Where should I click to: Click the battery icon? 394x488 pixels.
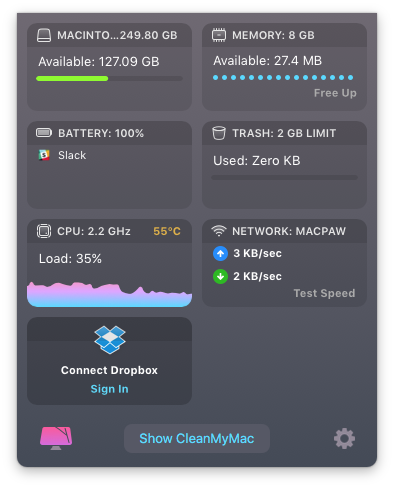pyautogui.click(x=44, y=133)
